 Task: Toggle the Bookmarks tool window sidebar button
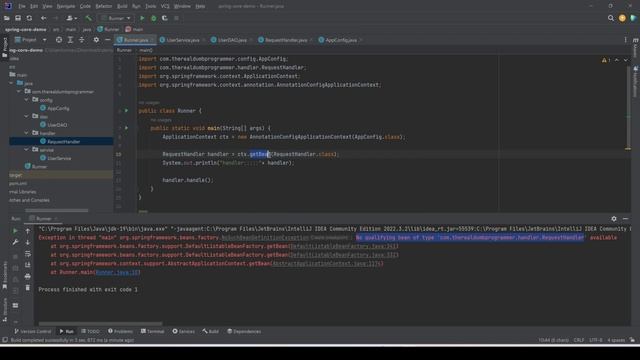point(4,276)
